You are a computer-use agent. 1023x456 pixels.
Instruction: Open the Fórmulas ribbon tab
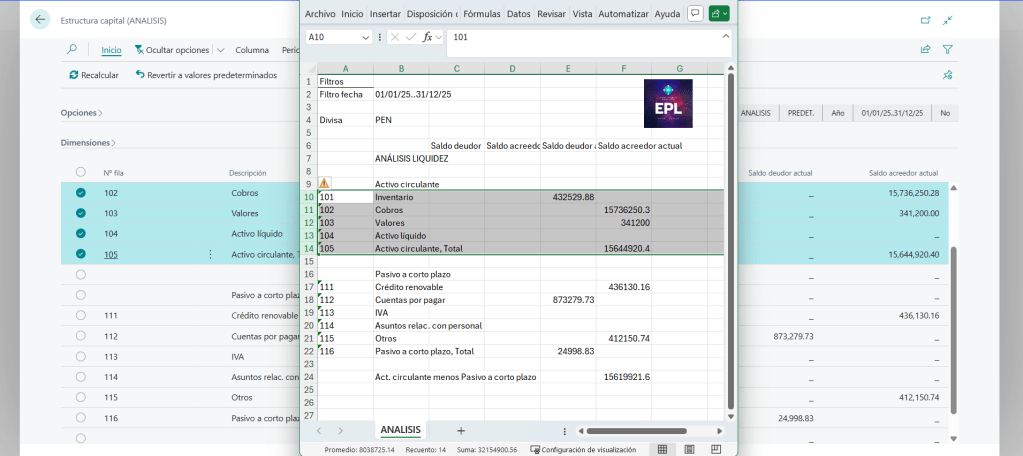[x=482, y=14]
